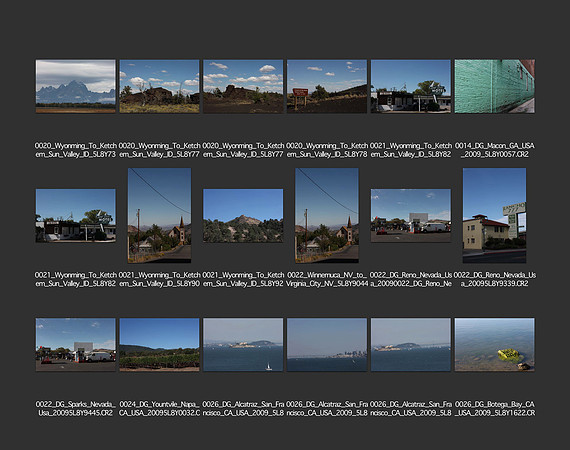Screen dimensions: 570x450
Task: Click Alcatraz filename under the skyline photo
Action: pyautogui.click(x=327, y=409)
